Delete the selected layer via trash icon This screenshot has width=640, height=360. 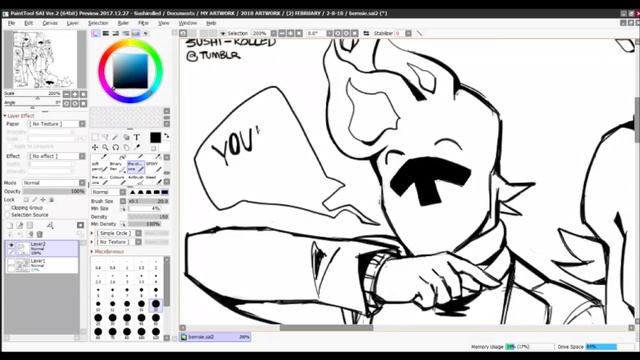click(x=40, y=234)
